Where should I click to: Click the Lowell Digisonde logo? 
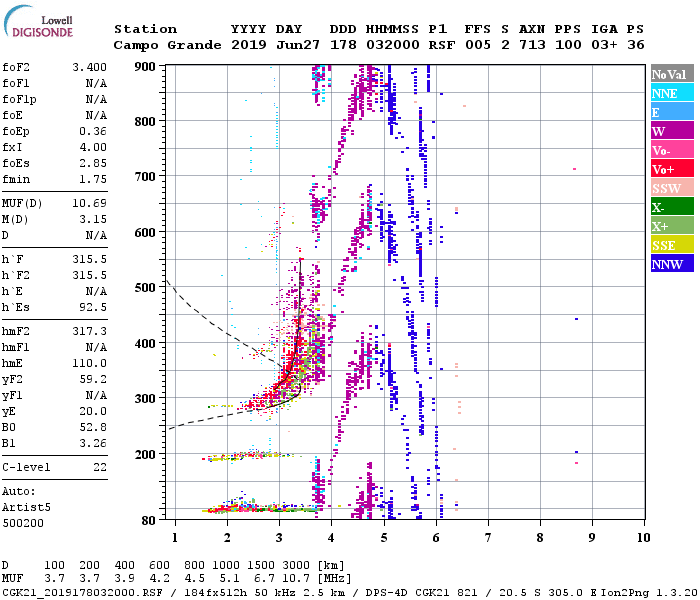[38, 21]
